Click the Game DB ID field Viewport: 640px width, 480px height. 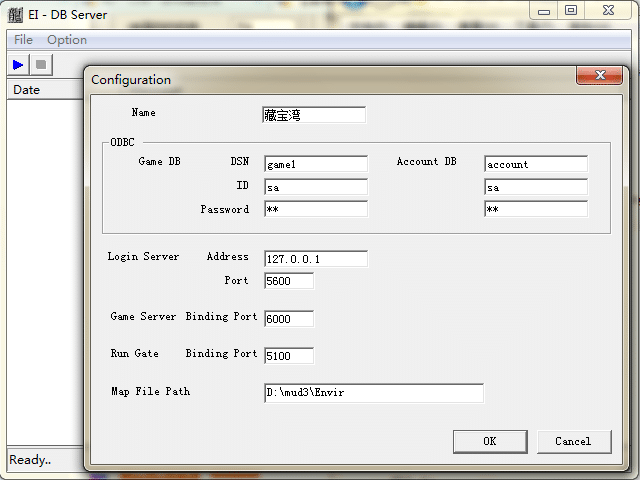pyautogui.click(x=315, y=187)
